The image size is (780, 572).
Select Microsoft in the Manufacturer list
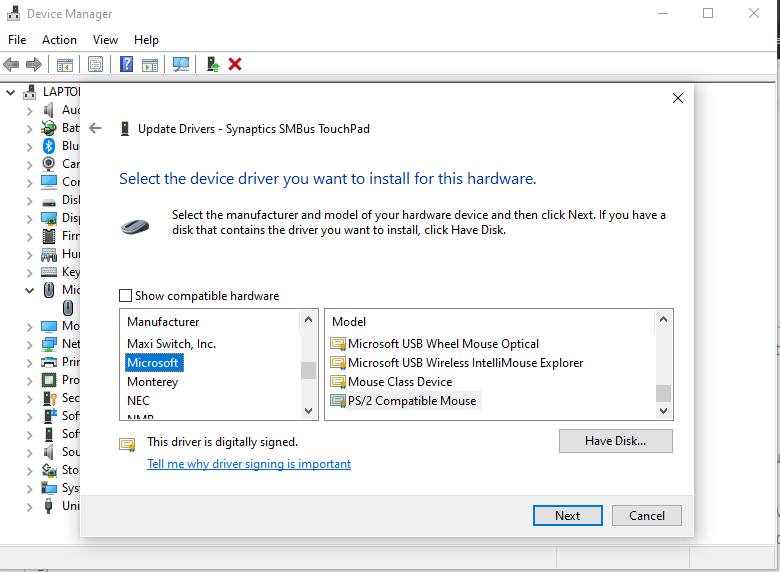tap(154, 363)
